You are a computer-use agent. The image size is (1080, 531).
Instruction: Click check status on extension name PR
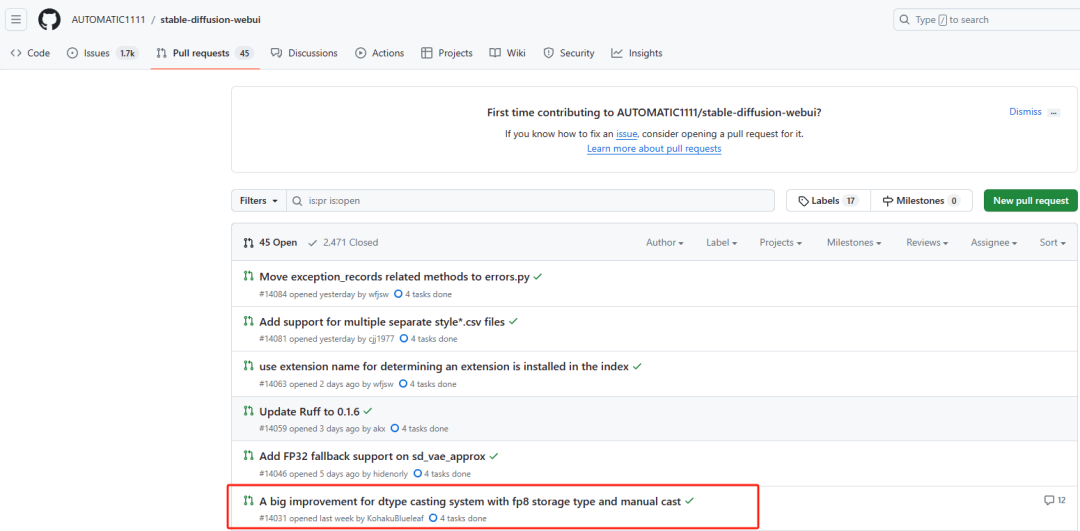tap(637, 366)
